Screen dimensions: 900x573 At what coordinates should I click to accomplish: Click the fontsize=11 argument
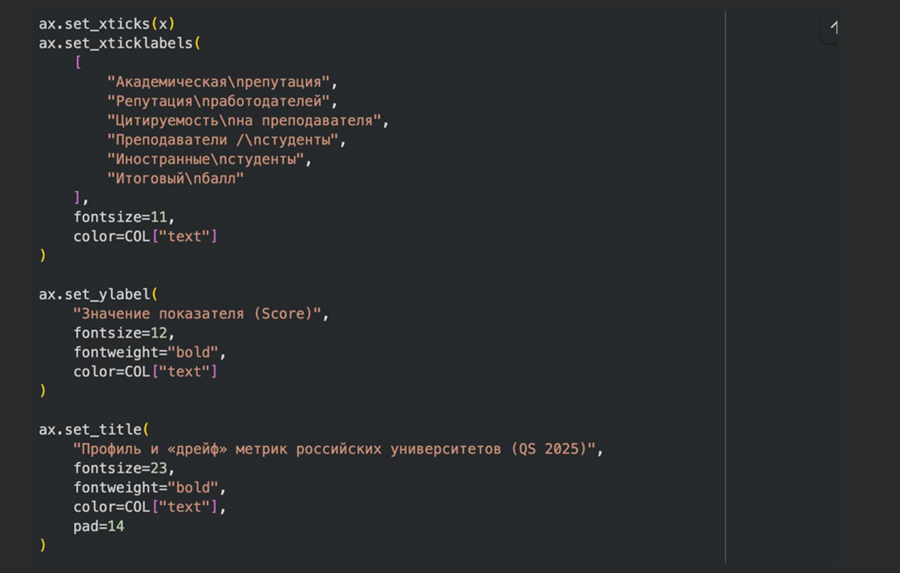(118, 217)
